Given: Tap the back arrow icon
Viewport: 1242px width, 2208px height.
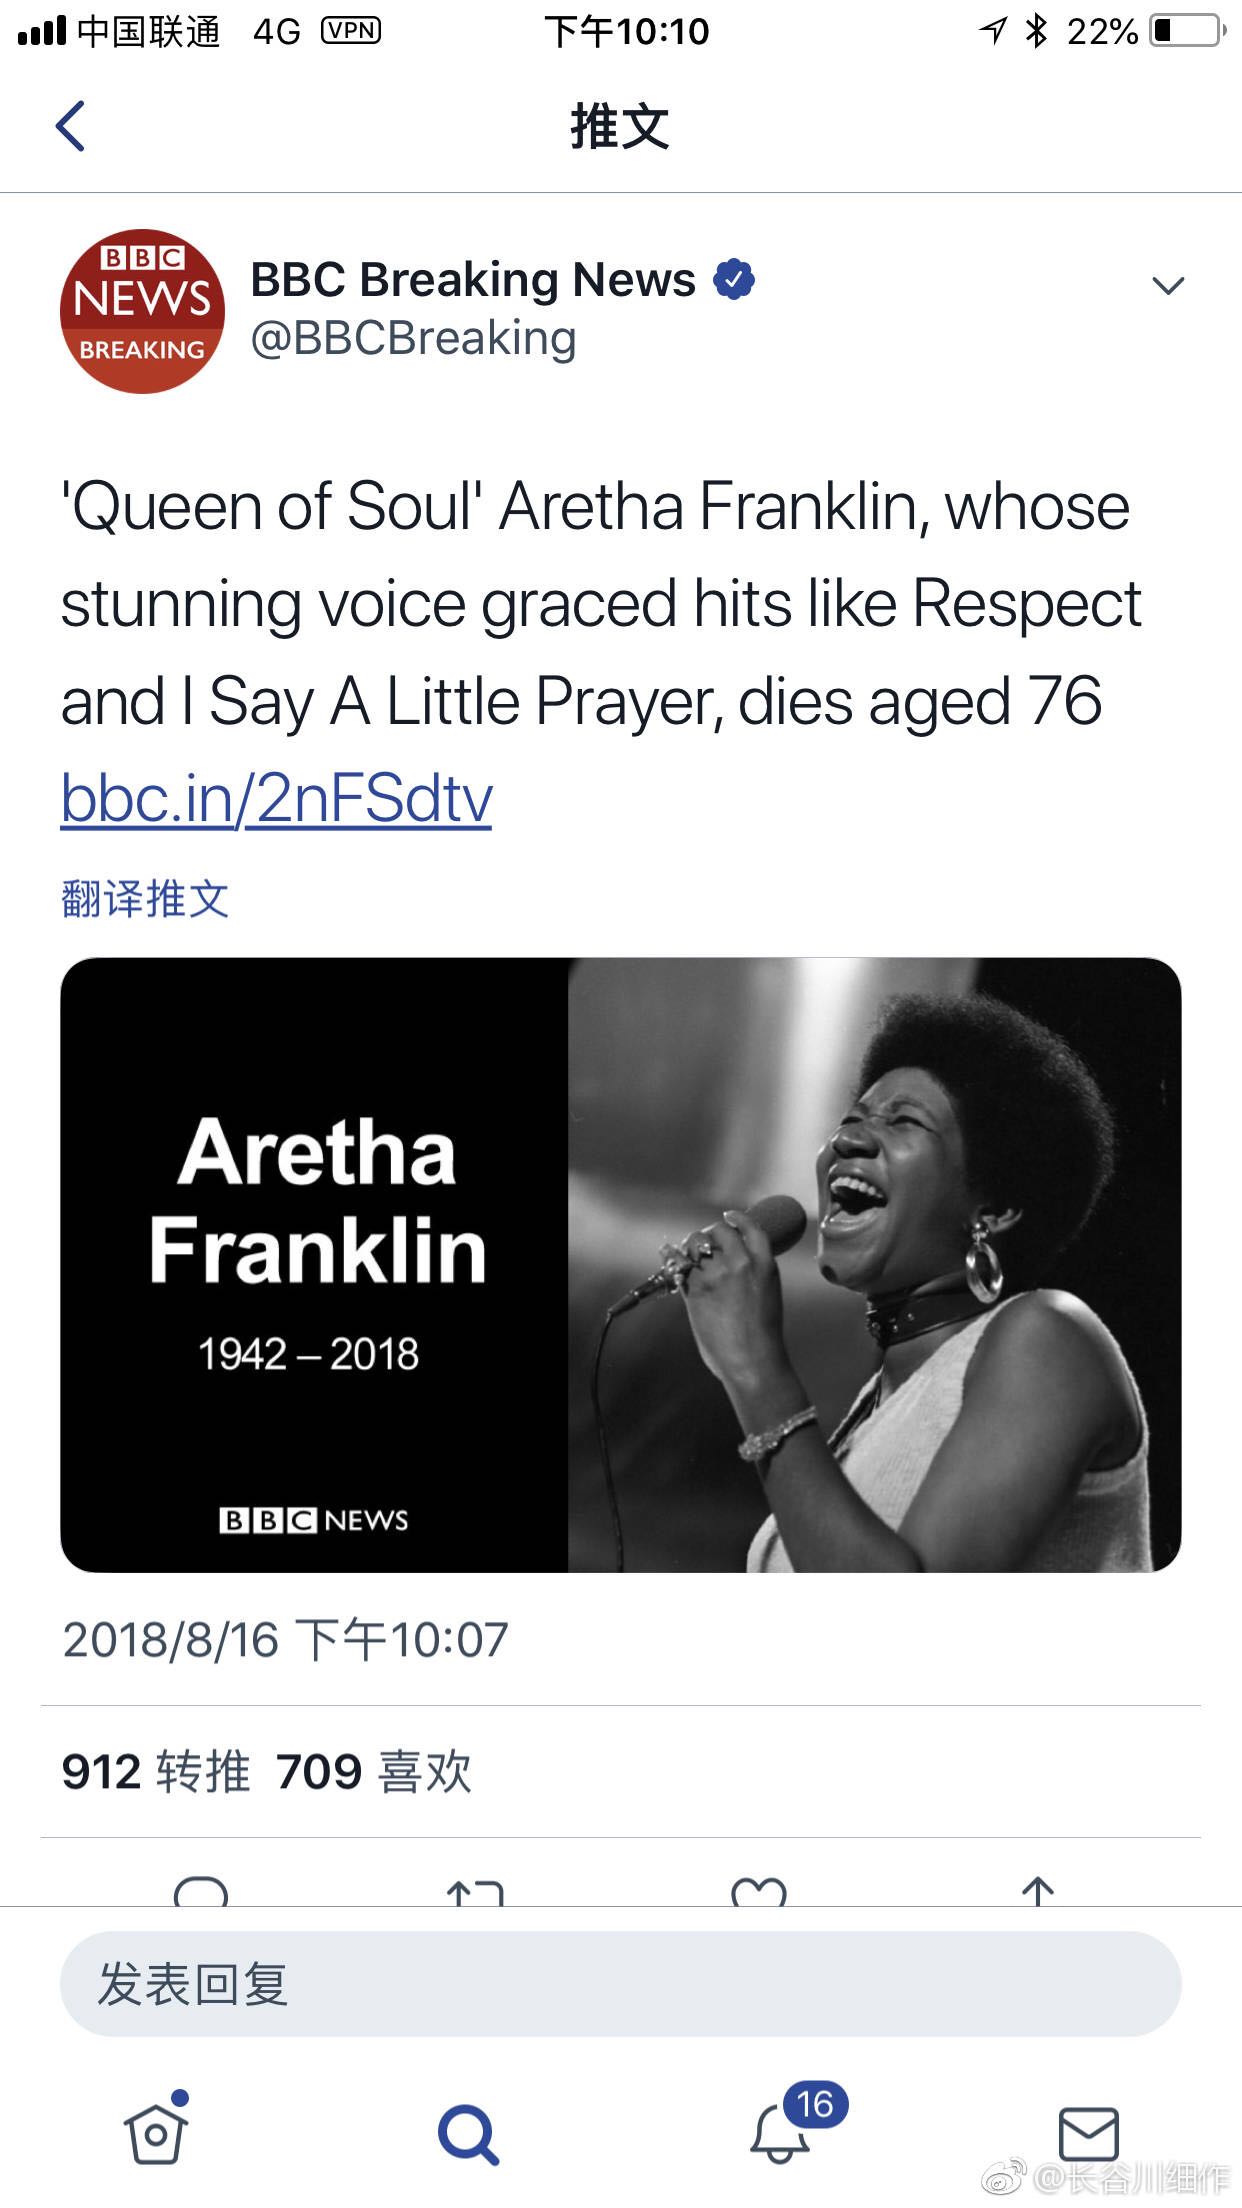Looking at the screenshot, I should (70, 127).
